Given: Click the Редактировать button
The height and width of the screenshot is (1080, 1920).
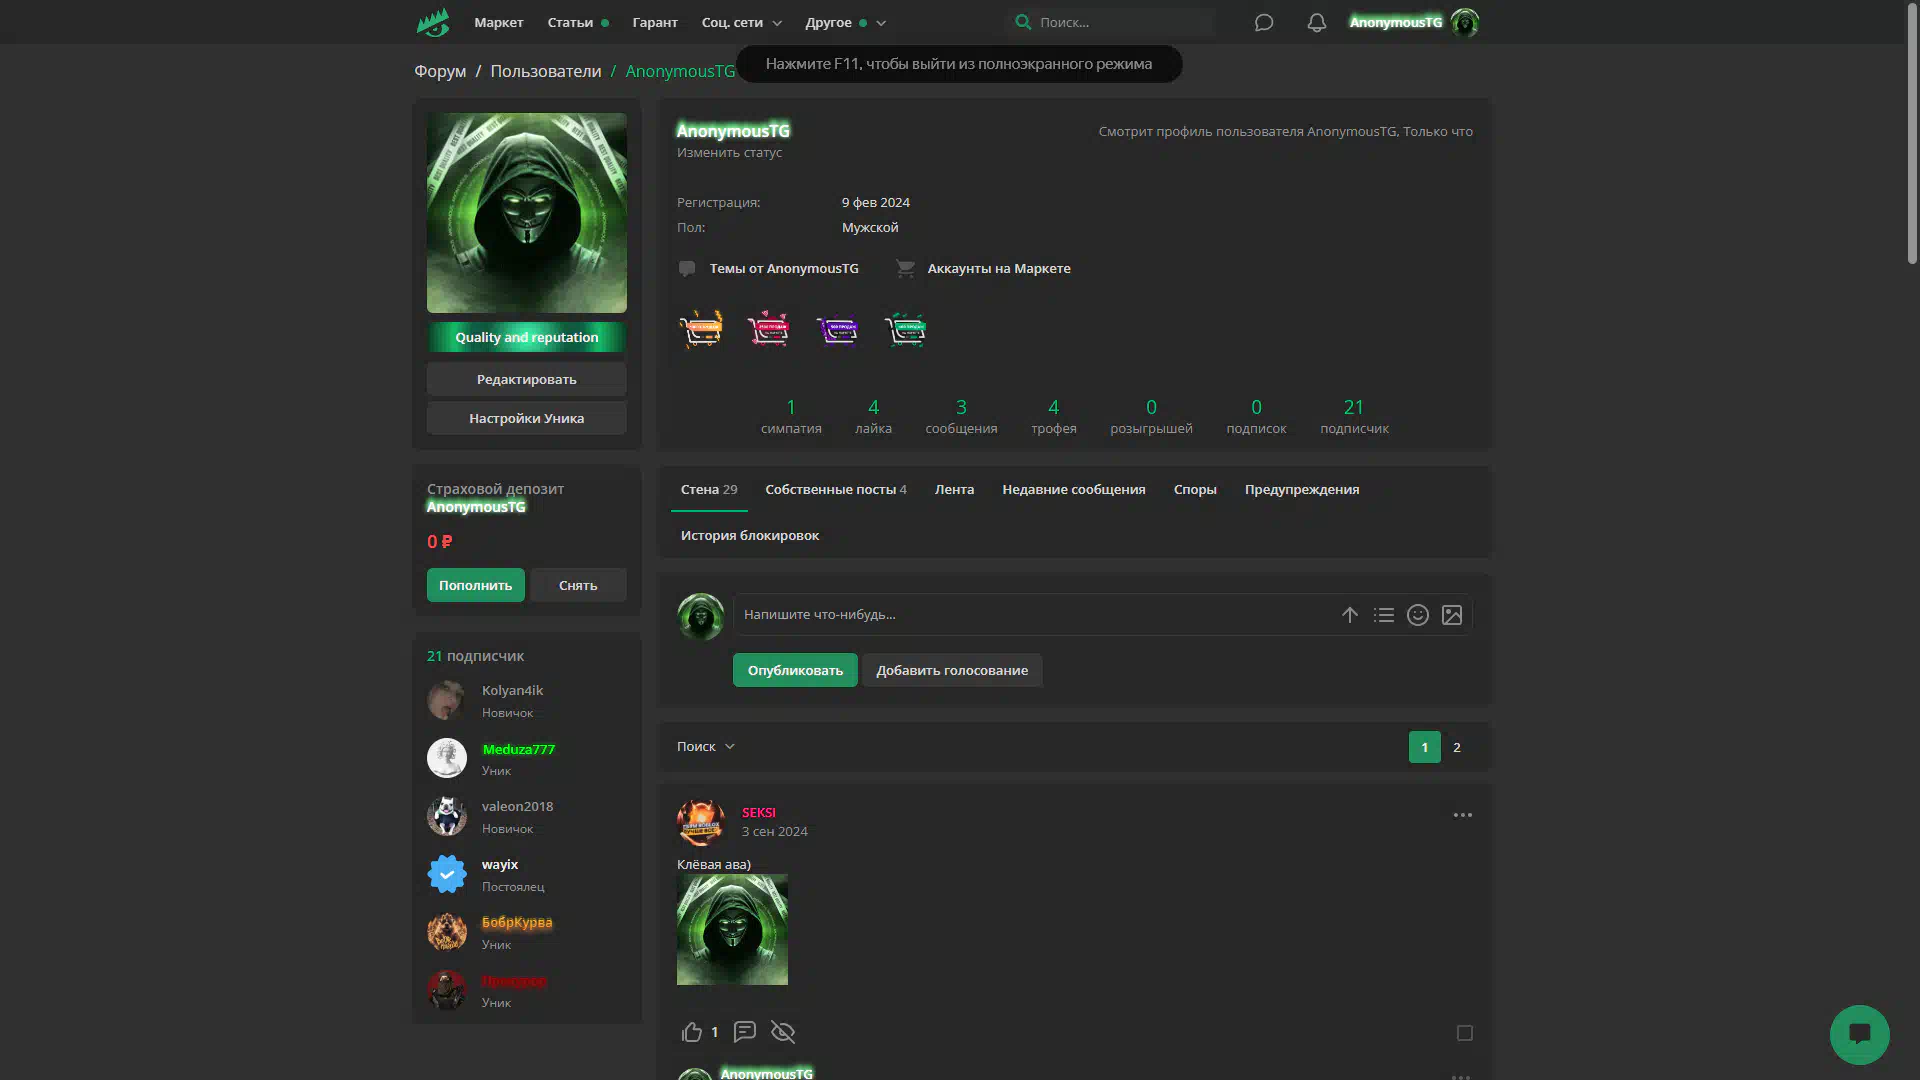Looking at the screenshot, I should [527, 379].
